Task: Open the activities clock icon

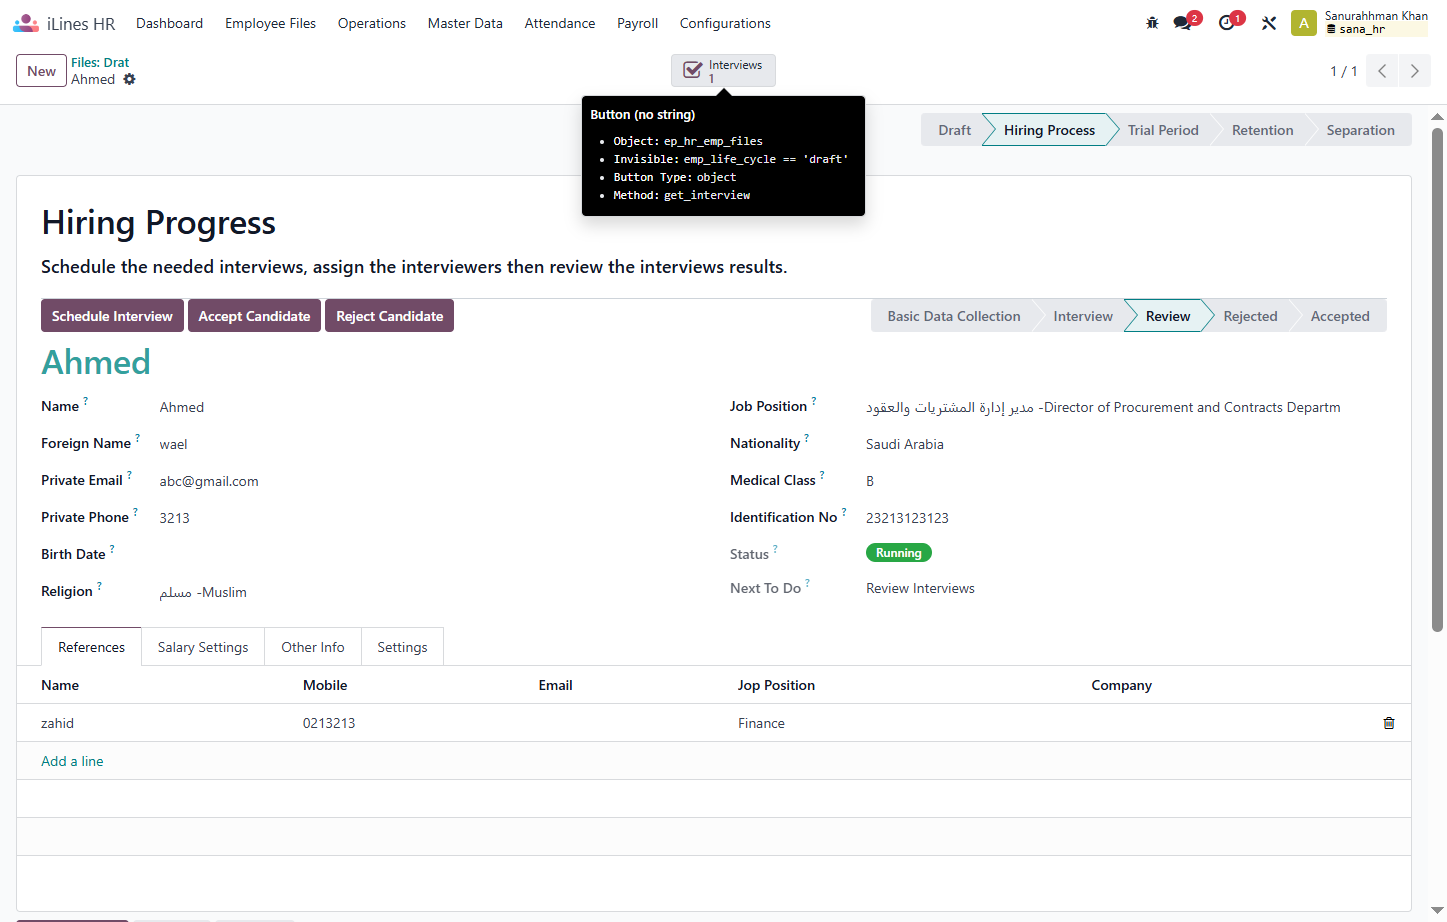Action: [1229, 22]
